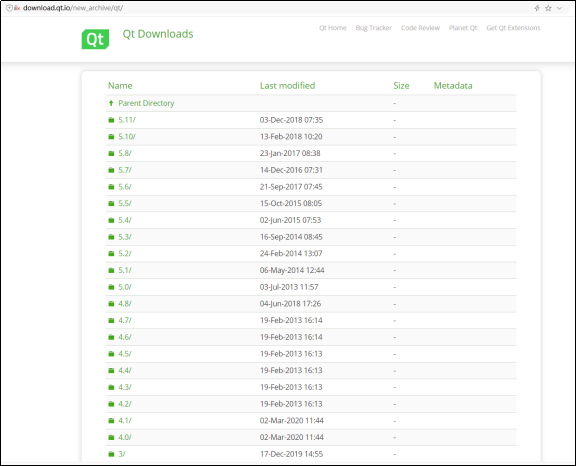Image resolution: width=577 pixels, height=466 pixels.
Task: Open the 5.0/ directory link
Action: coord(125,287)
